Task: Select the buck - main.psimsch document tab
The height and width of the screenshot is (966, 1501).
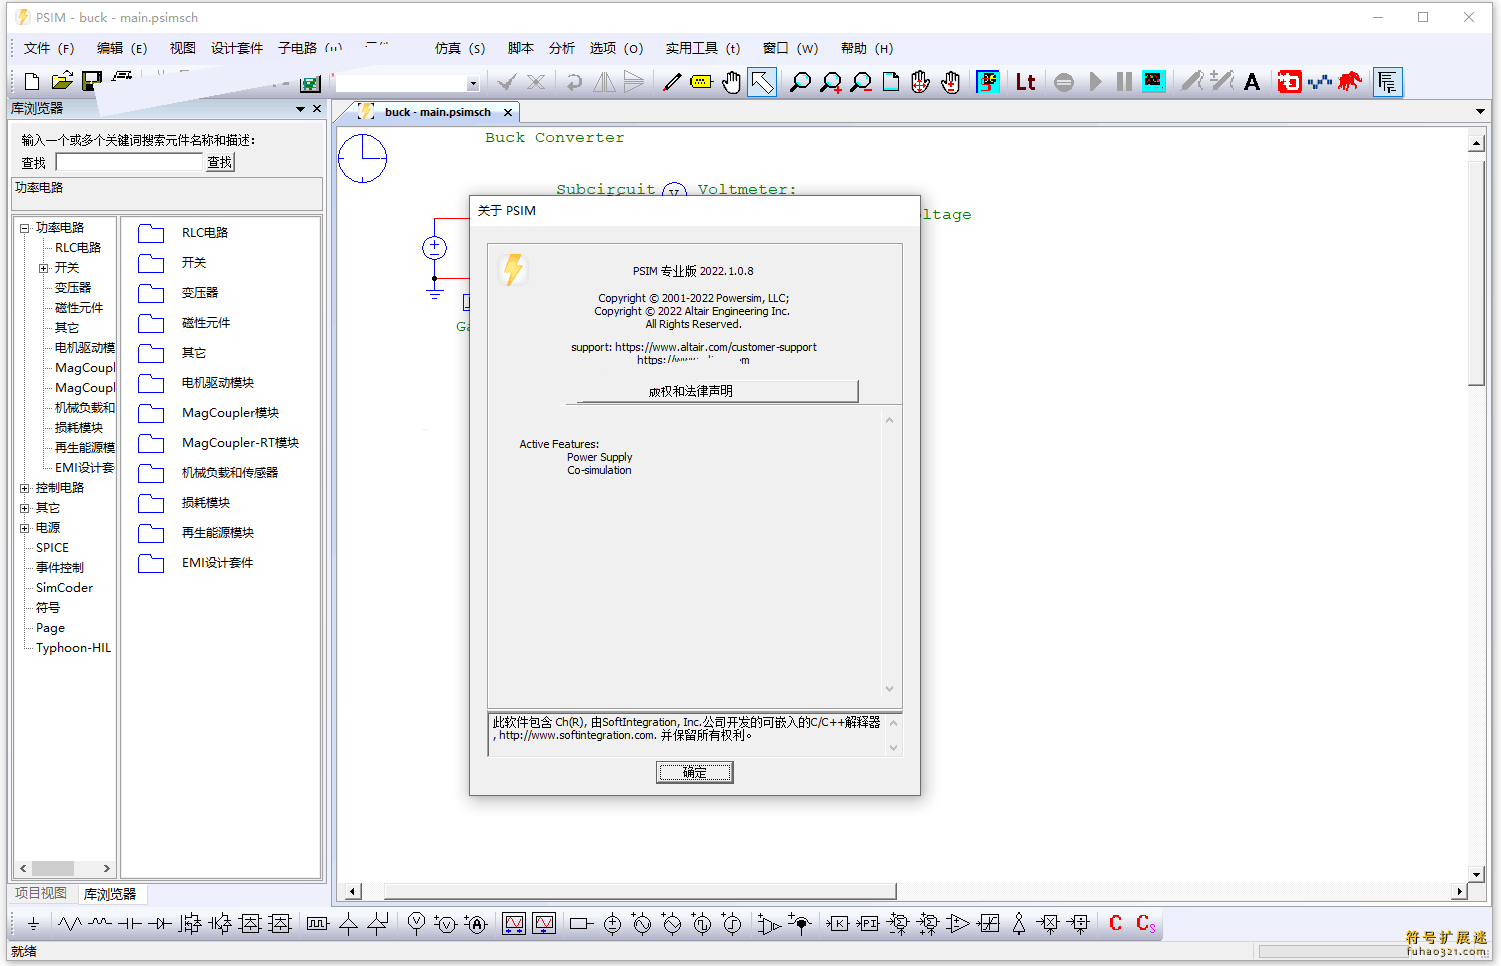Action: click(x=437, y=112)
